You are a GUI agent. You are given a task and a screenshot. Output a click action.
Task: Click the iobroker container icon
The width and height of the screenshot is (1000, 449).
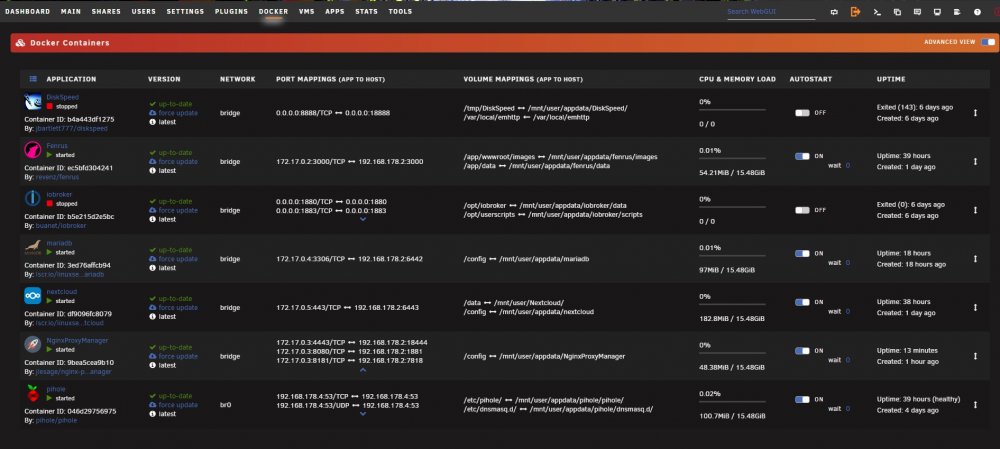(x=33, y=198)
